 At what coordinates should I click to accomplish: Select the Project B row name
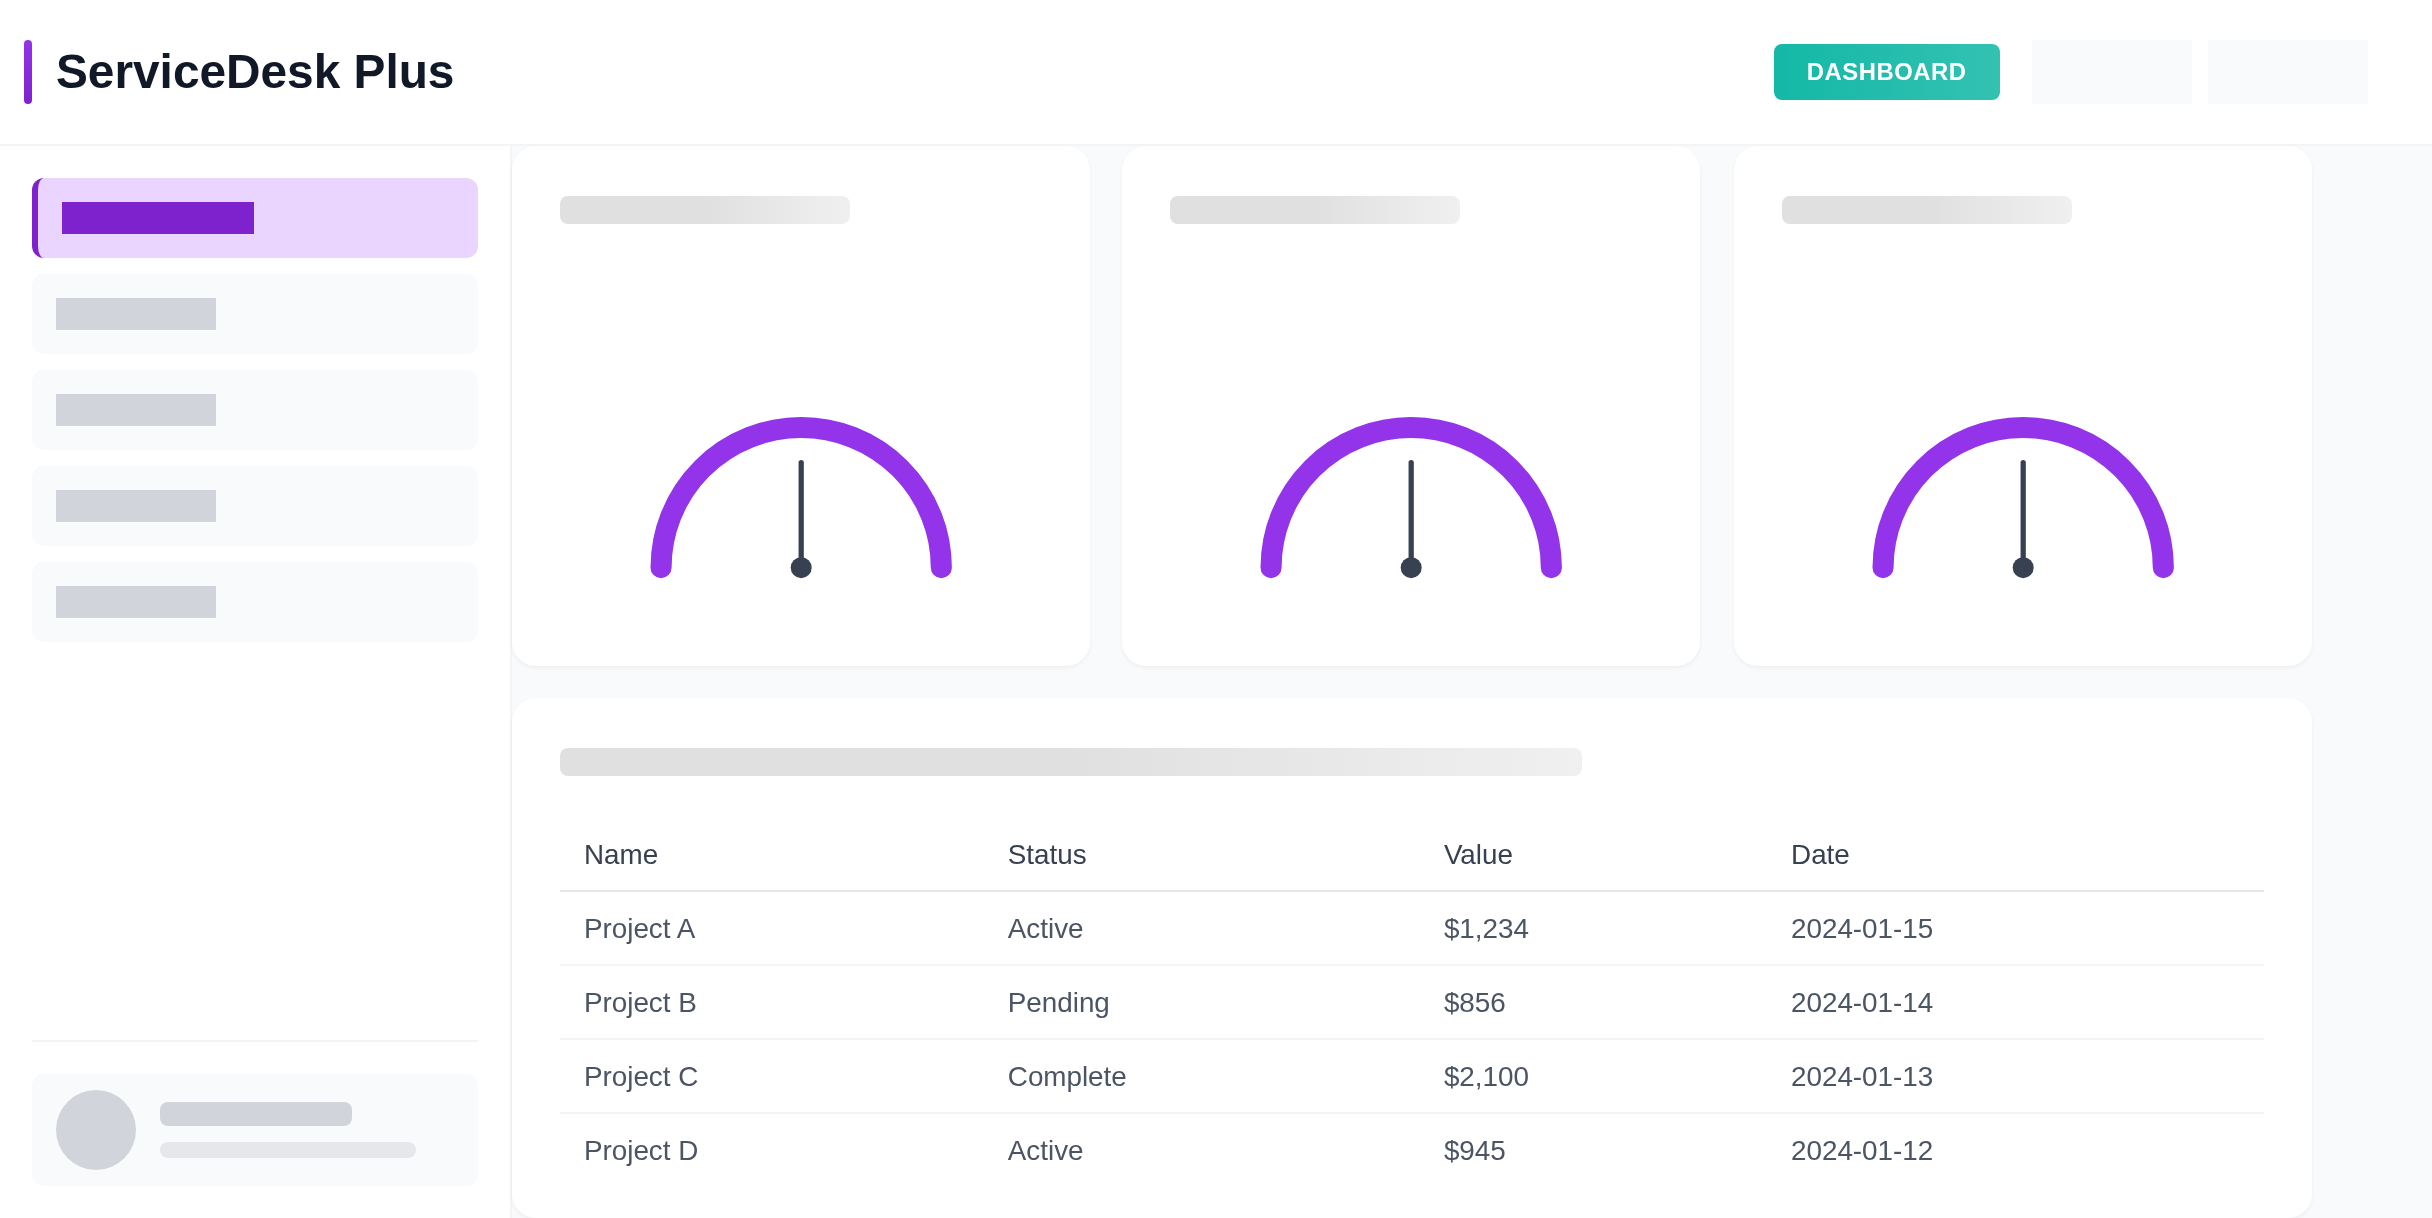coord(640,1003)
